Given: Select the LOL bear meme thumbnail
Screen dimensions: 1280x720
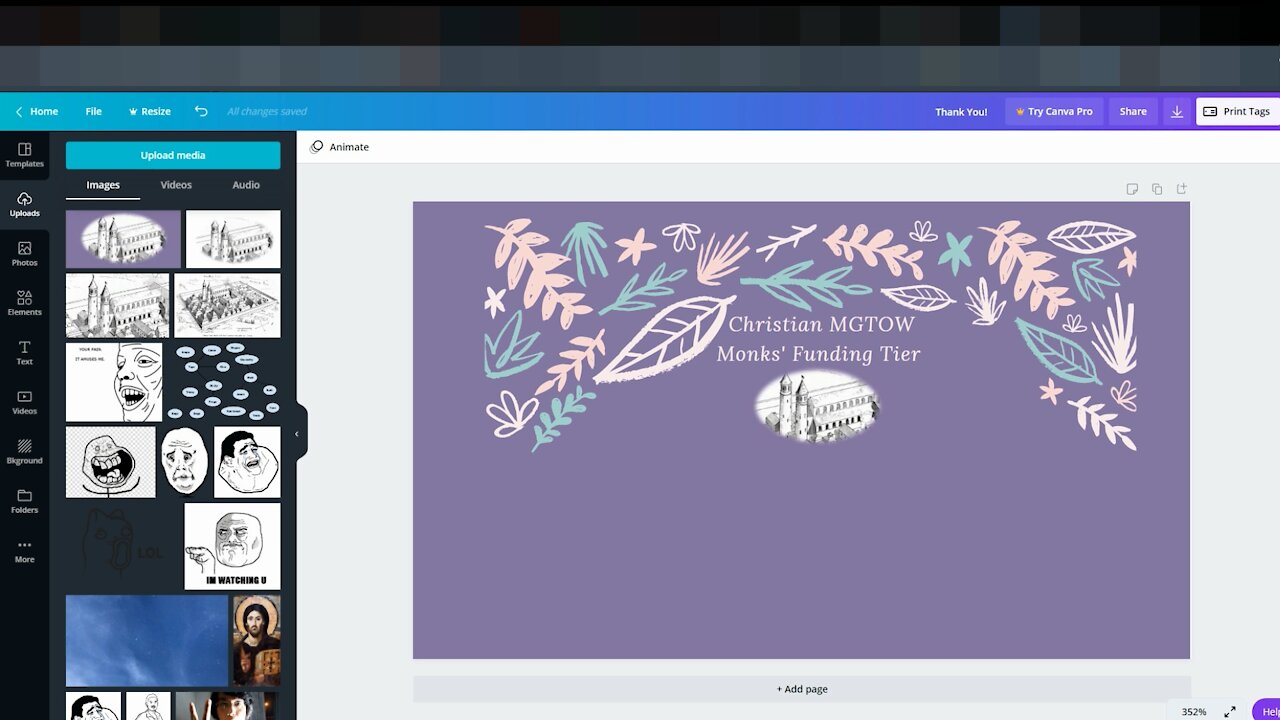Looking at the screenshot, I should tap(123, 546).
